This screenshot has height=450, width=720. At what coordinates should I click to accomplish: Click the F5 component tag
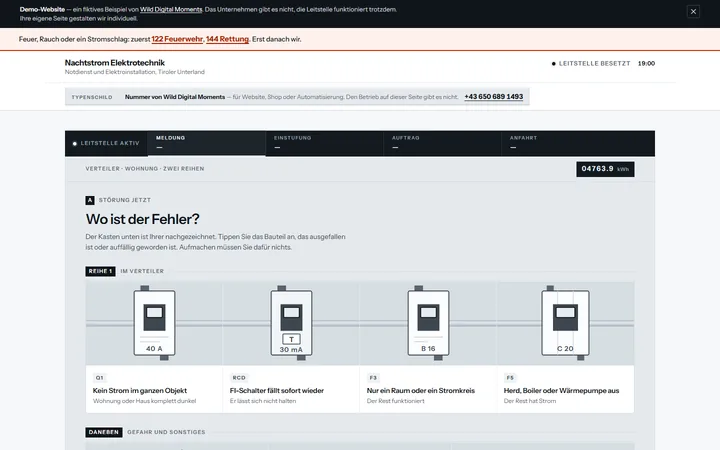(510, 378)
